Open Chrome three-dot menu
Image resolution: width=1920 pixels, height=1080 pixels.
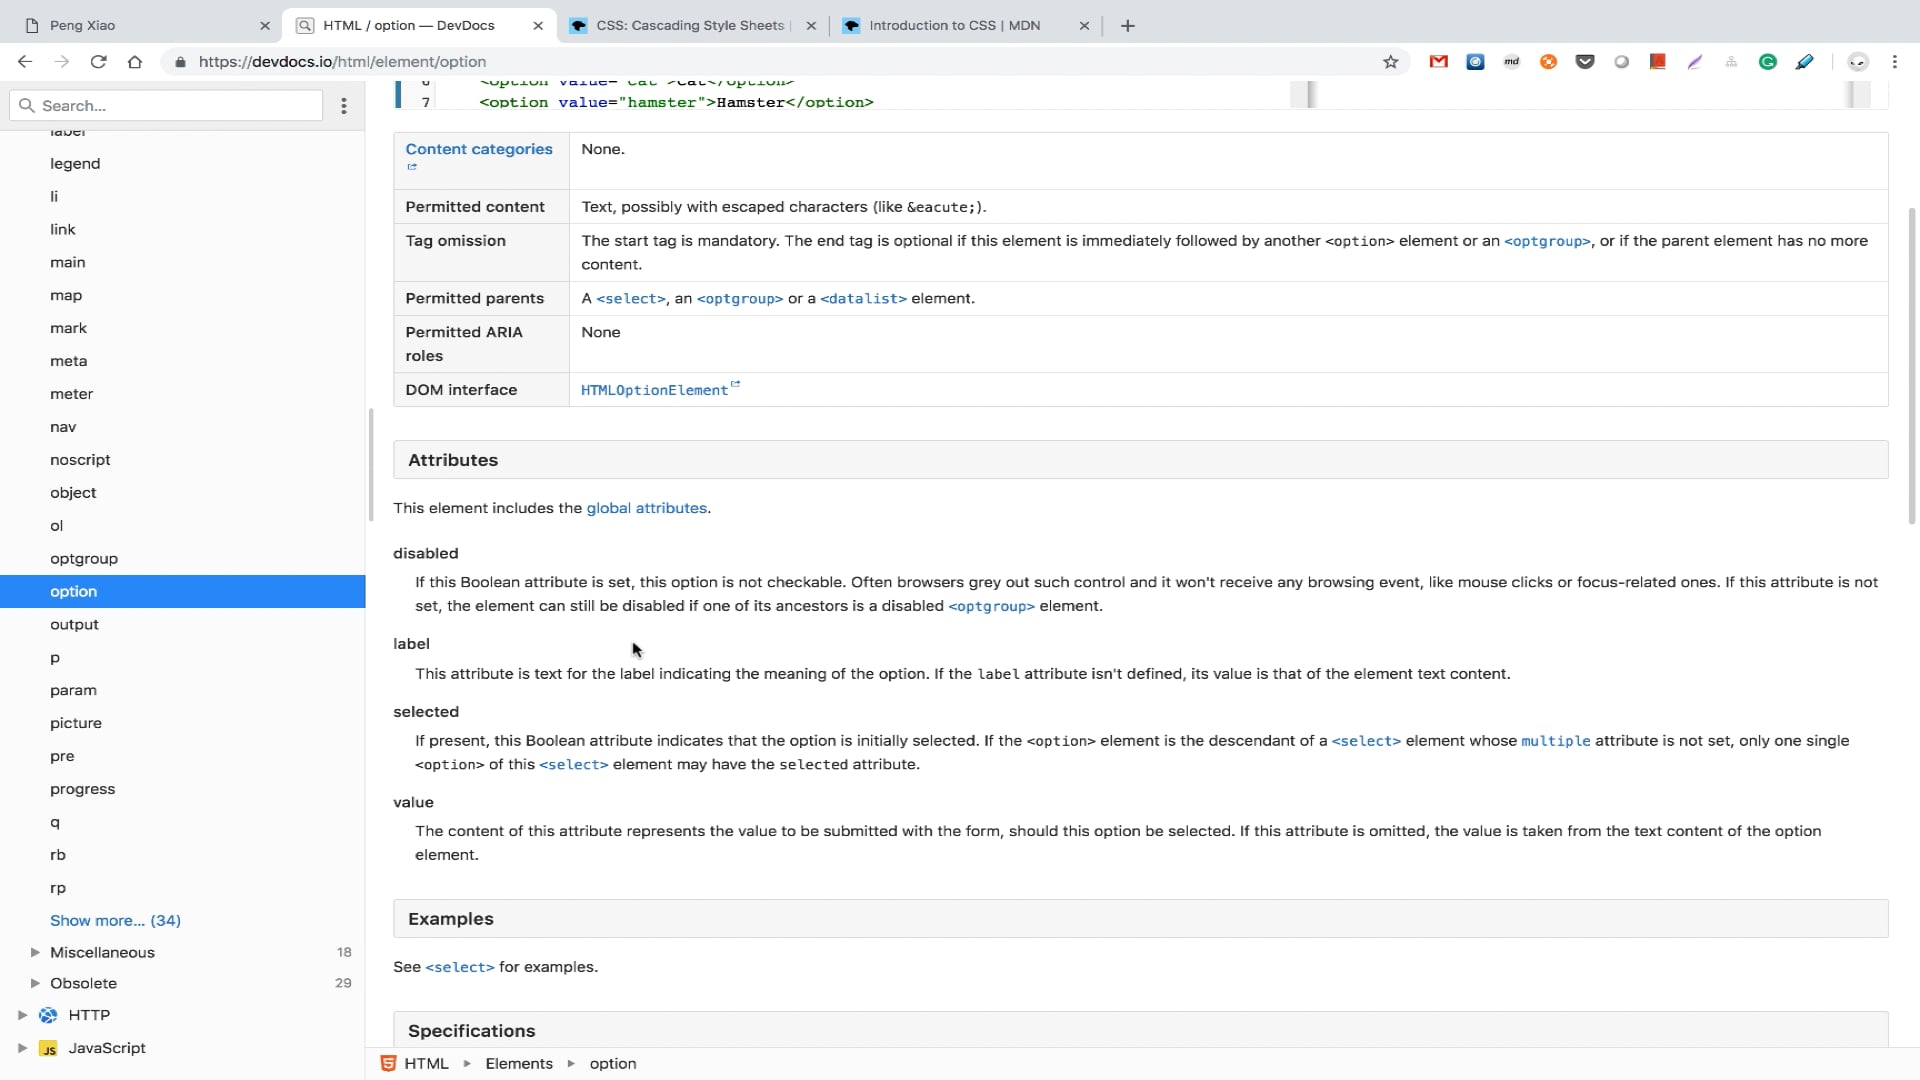(x=1894, y=62)
